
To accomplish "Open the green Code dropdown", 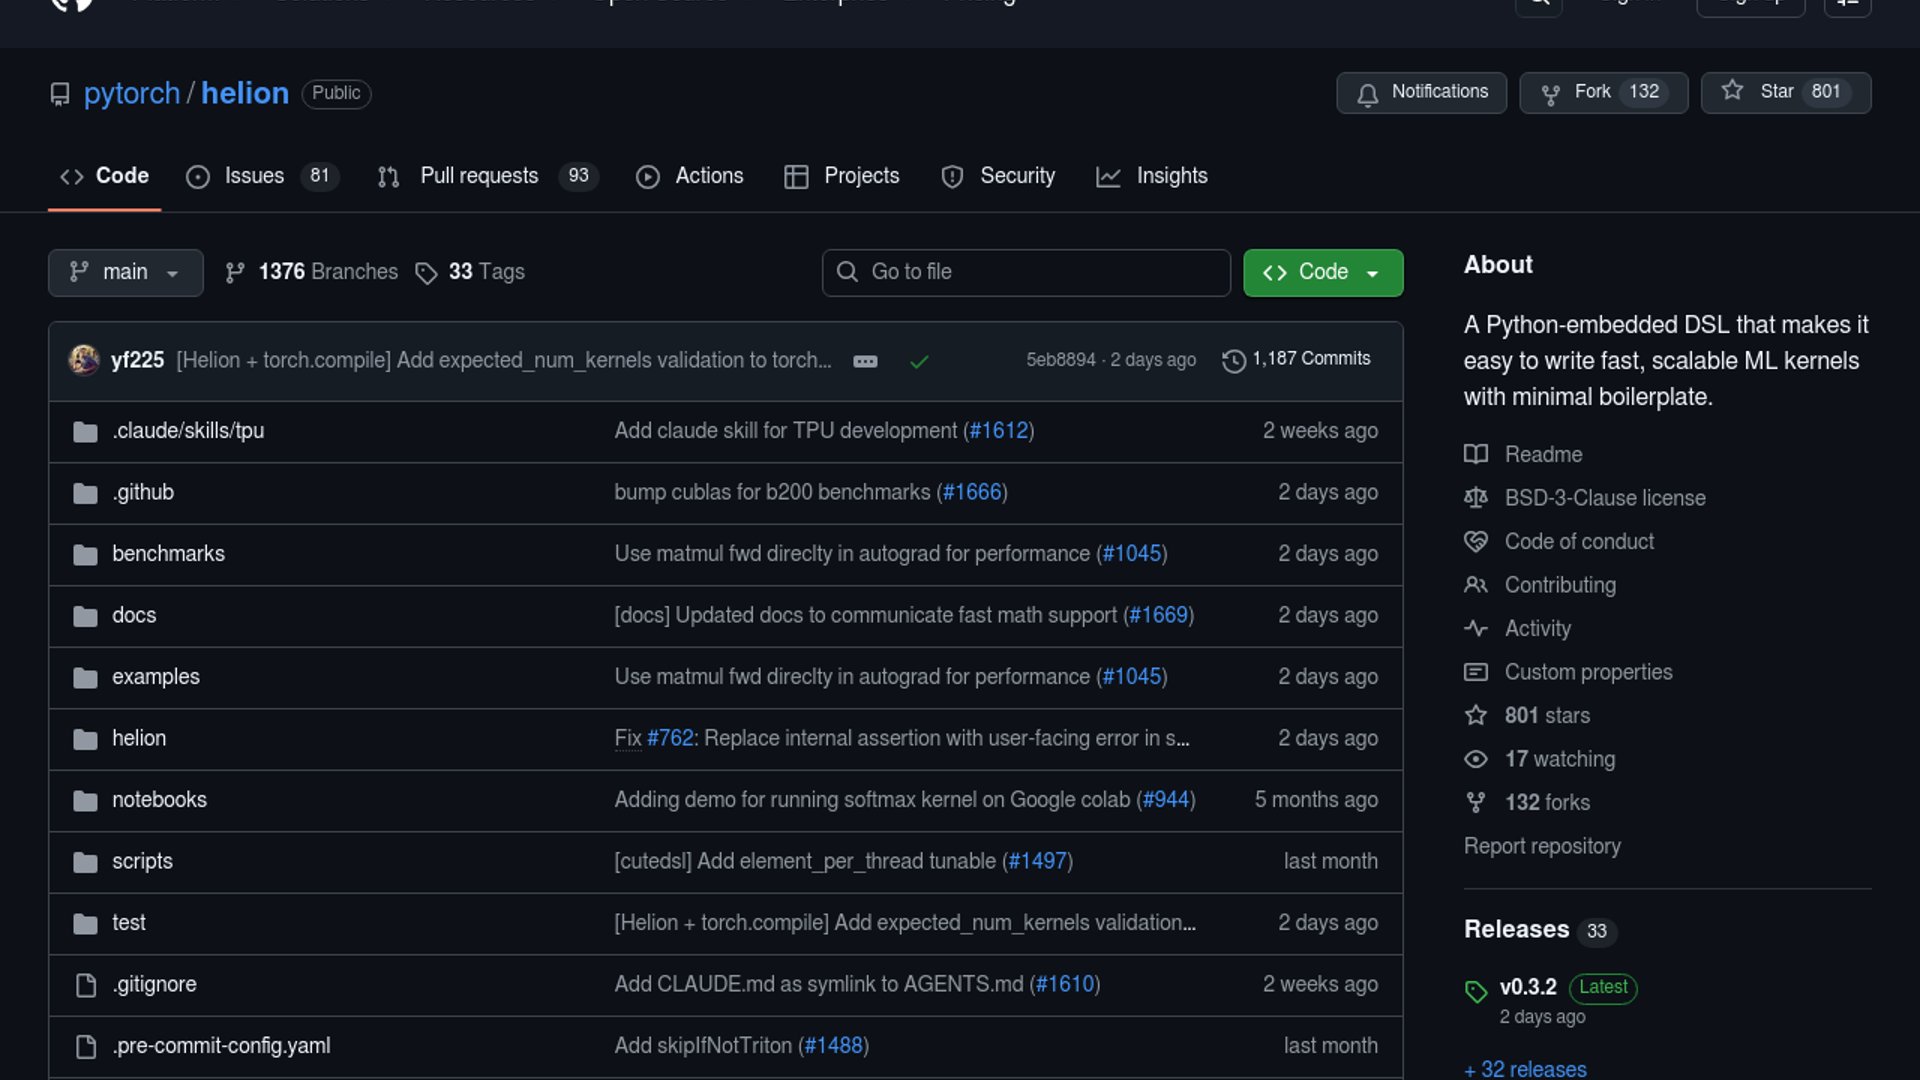I will point(1322,272).
